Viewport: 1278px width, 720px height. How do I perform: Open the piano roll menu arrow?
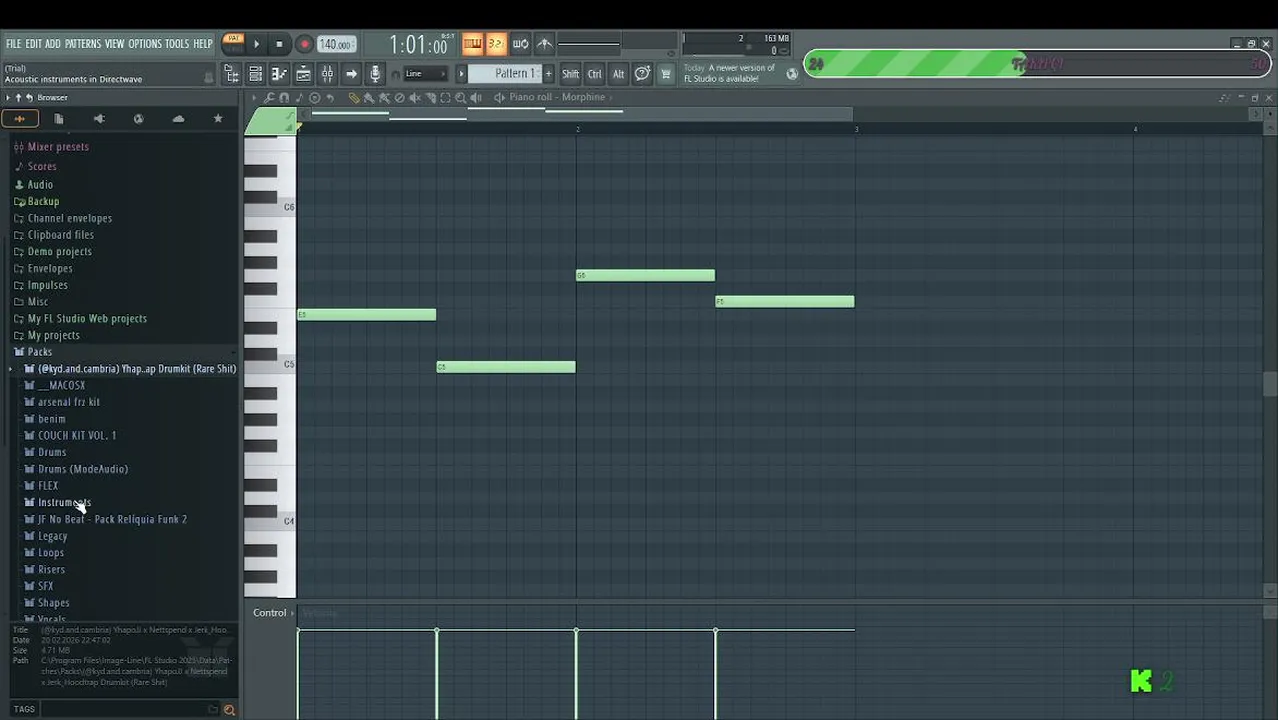click(254, 98)
